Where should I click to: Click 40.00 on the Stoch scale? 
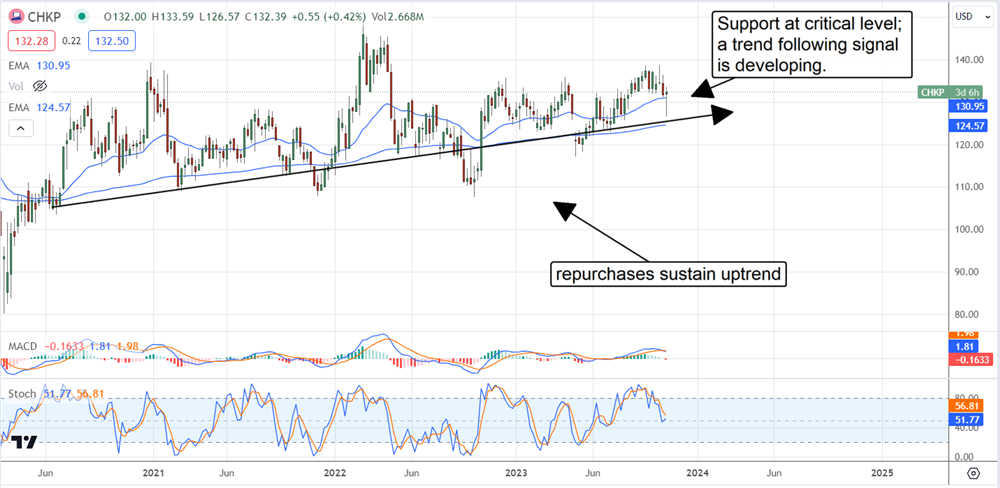coord(966,429)
